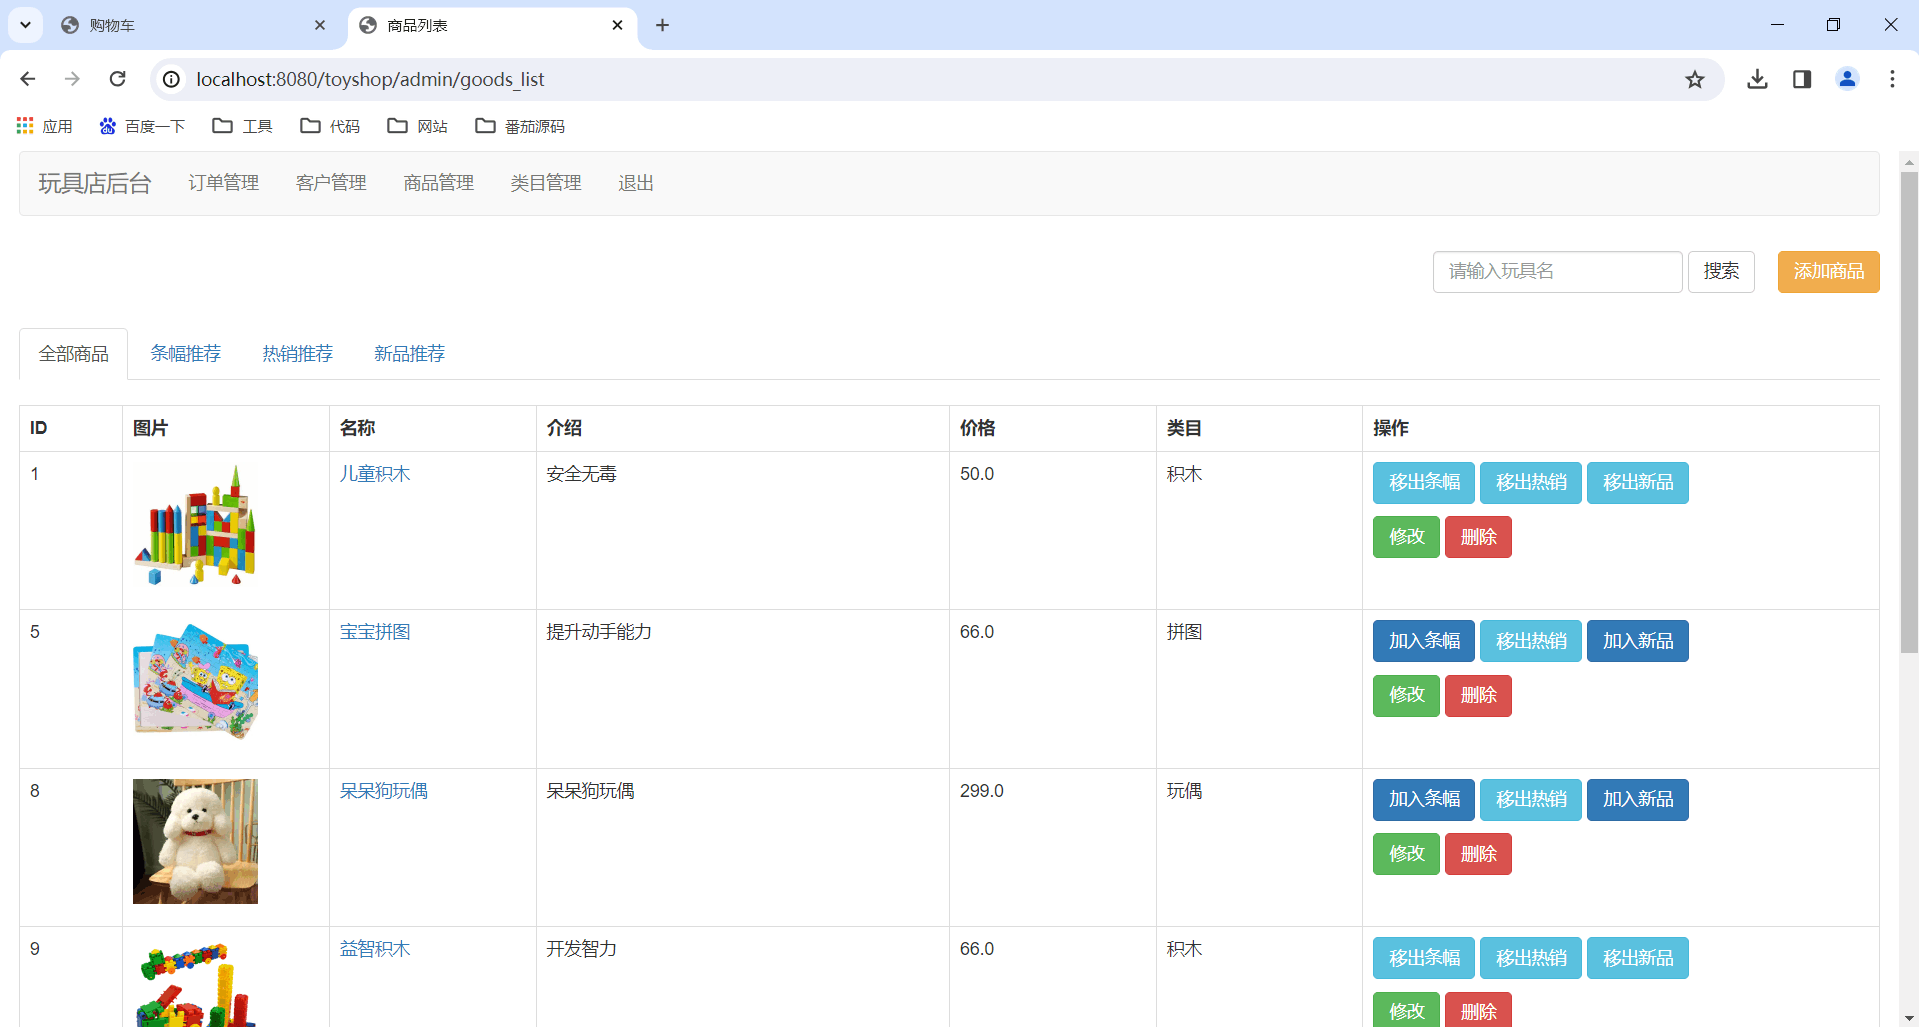Click the 呆呆狗玩偶 product image

[x=195, y=841]
